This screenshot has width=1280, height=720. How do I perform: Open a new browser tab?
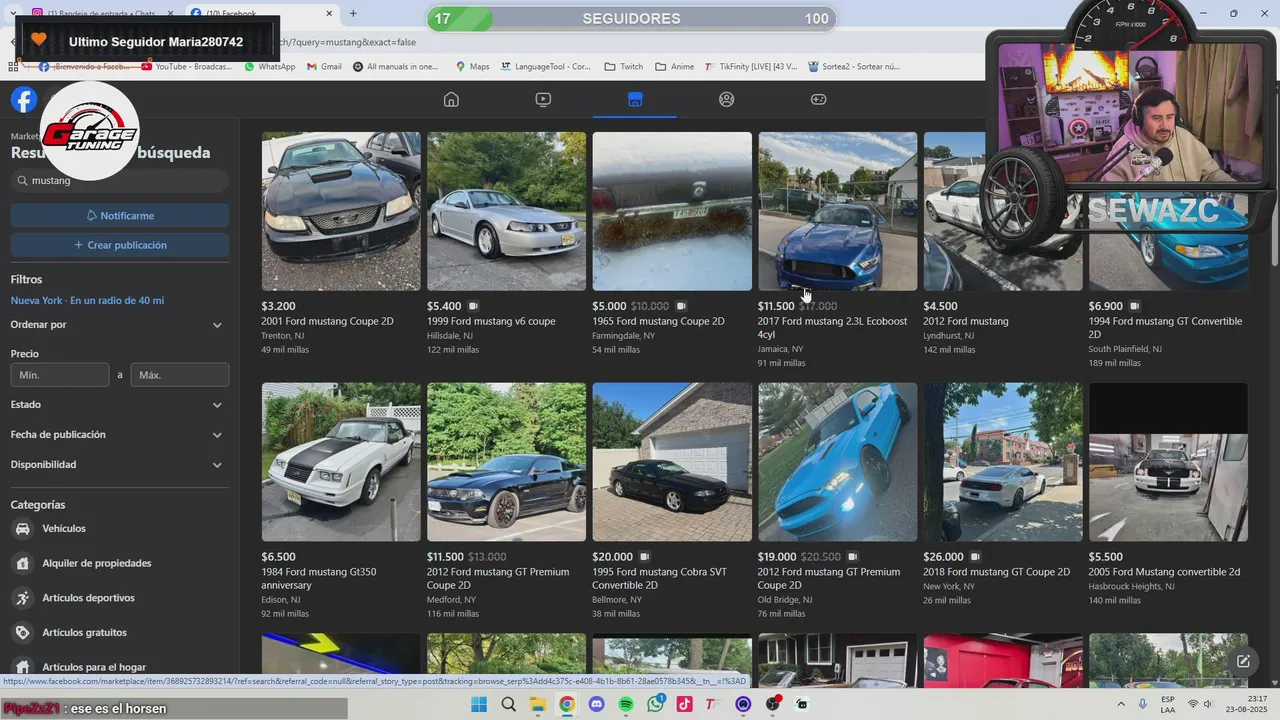[353, 13]
